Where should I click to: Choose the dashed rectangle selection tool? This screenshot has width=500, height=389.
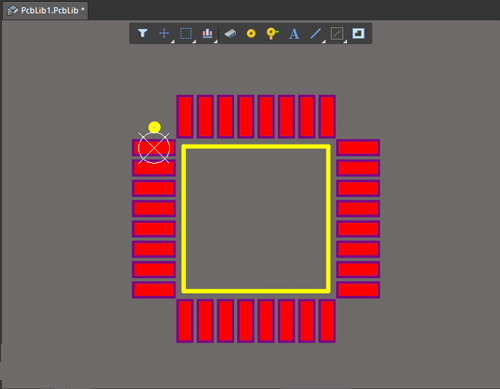[186, 33]
